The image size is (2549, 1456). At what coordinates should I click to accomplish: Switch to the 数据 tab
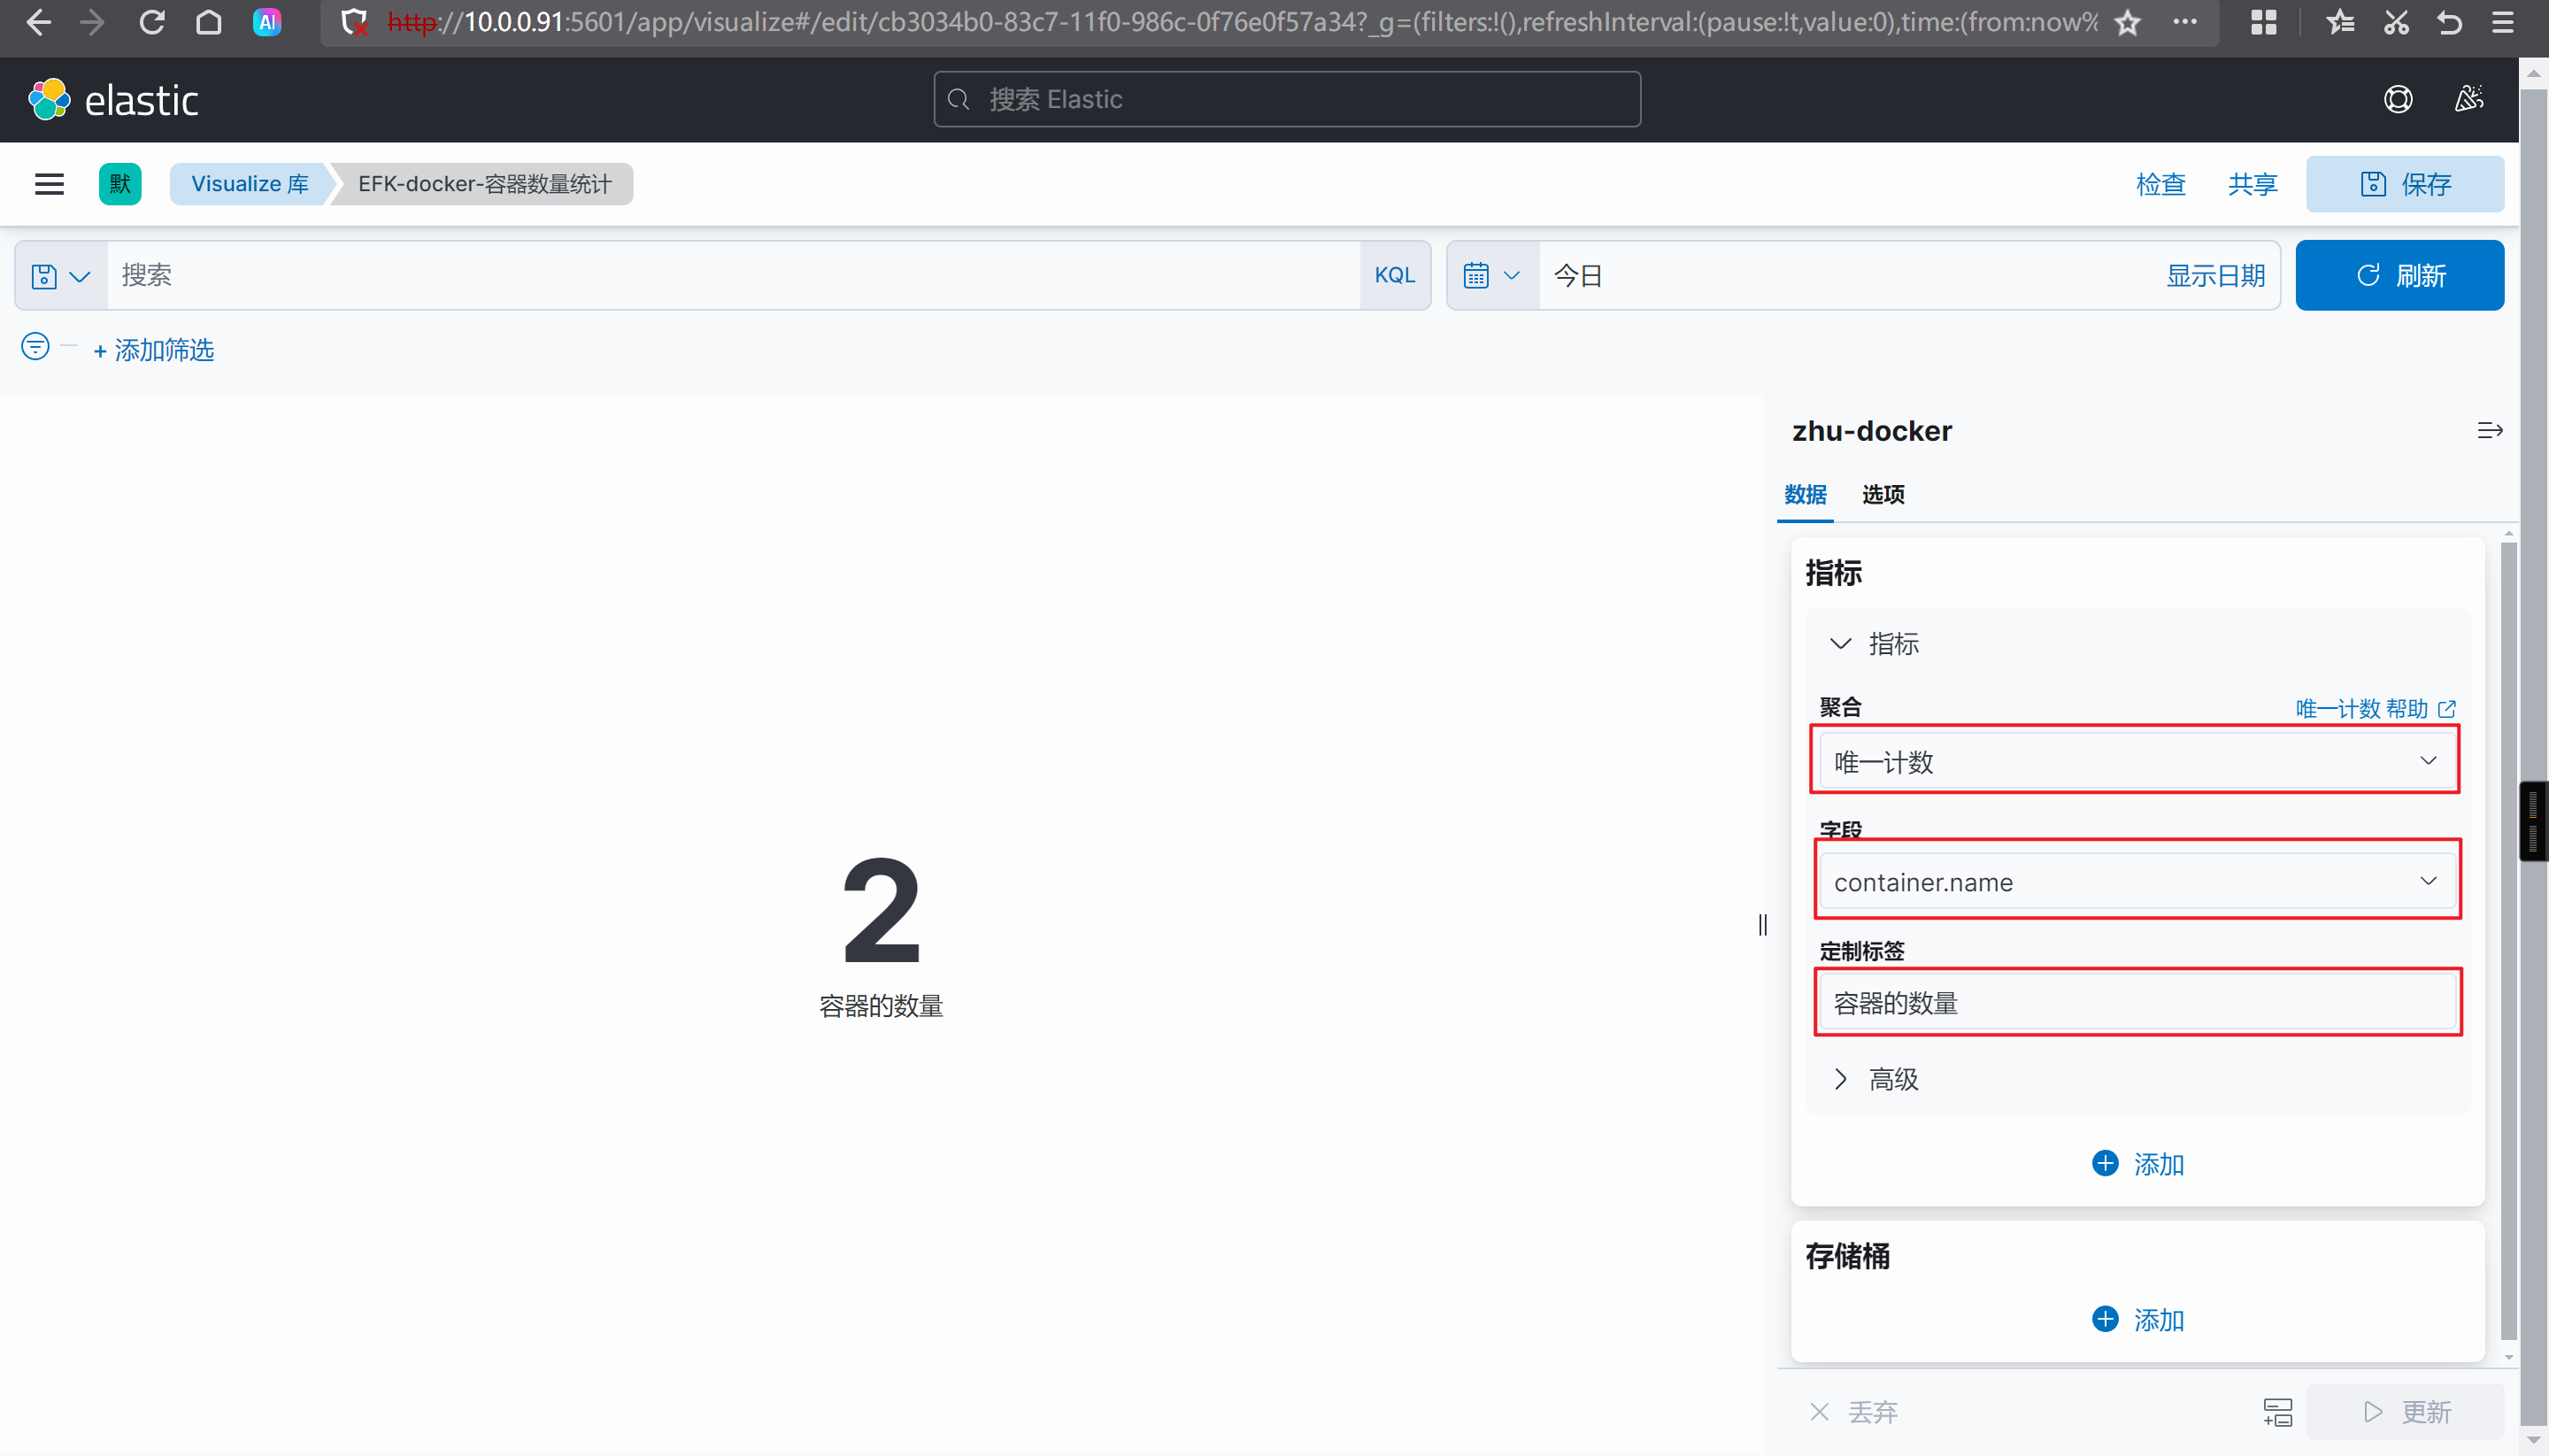pos(1805,495)
